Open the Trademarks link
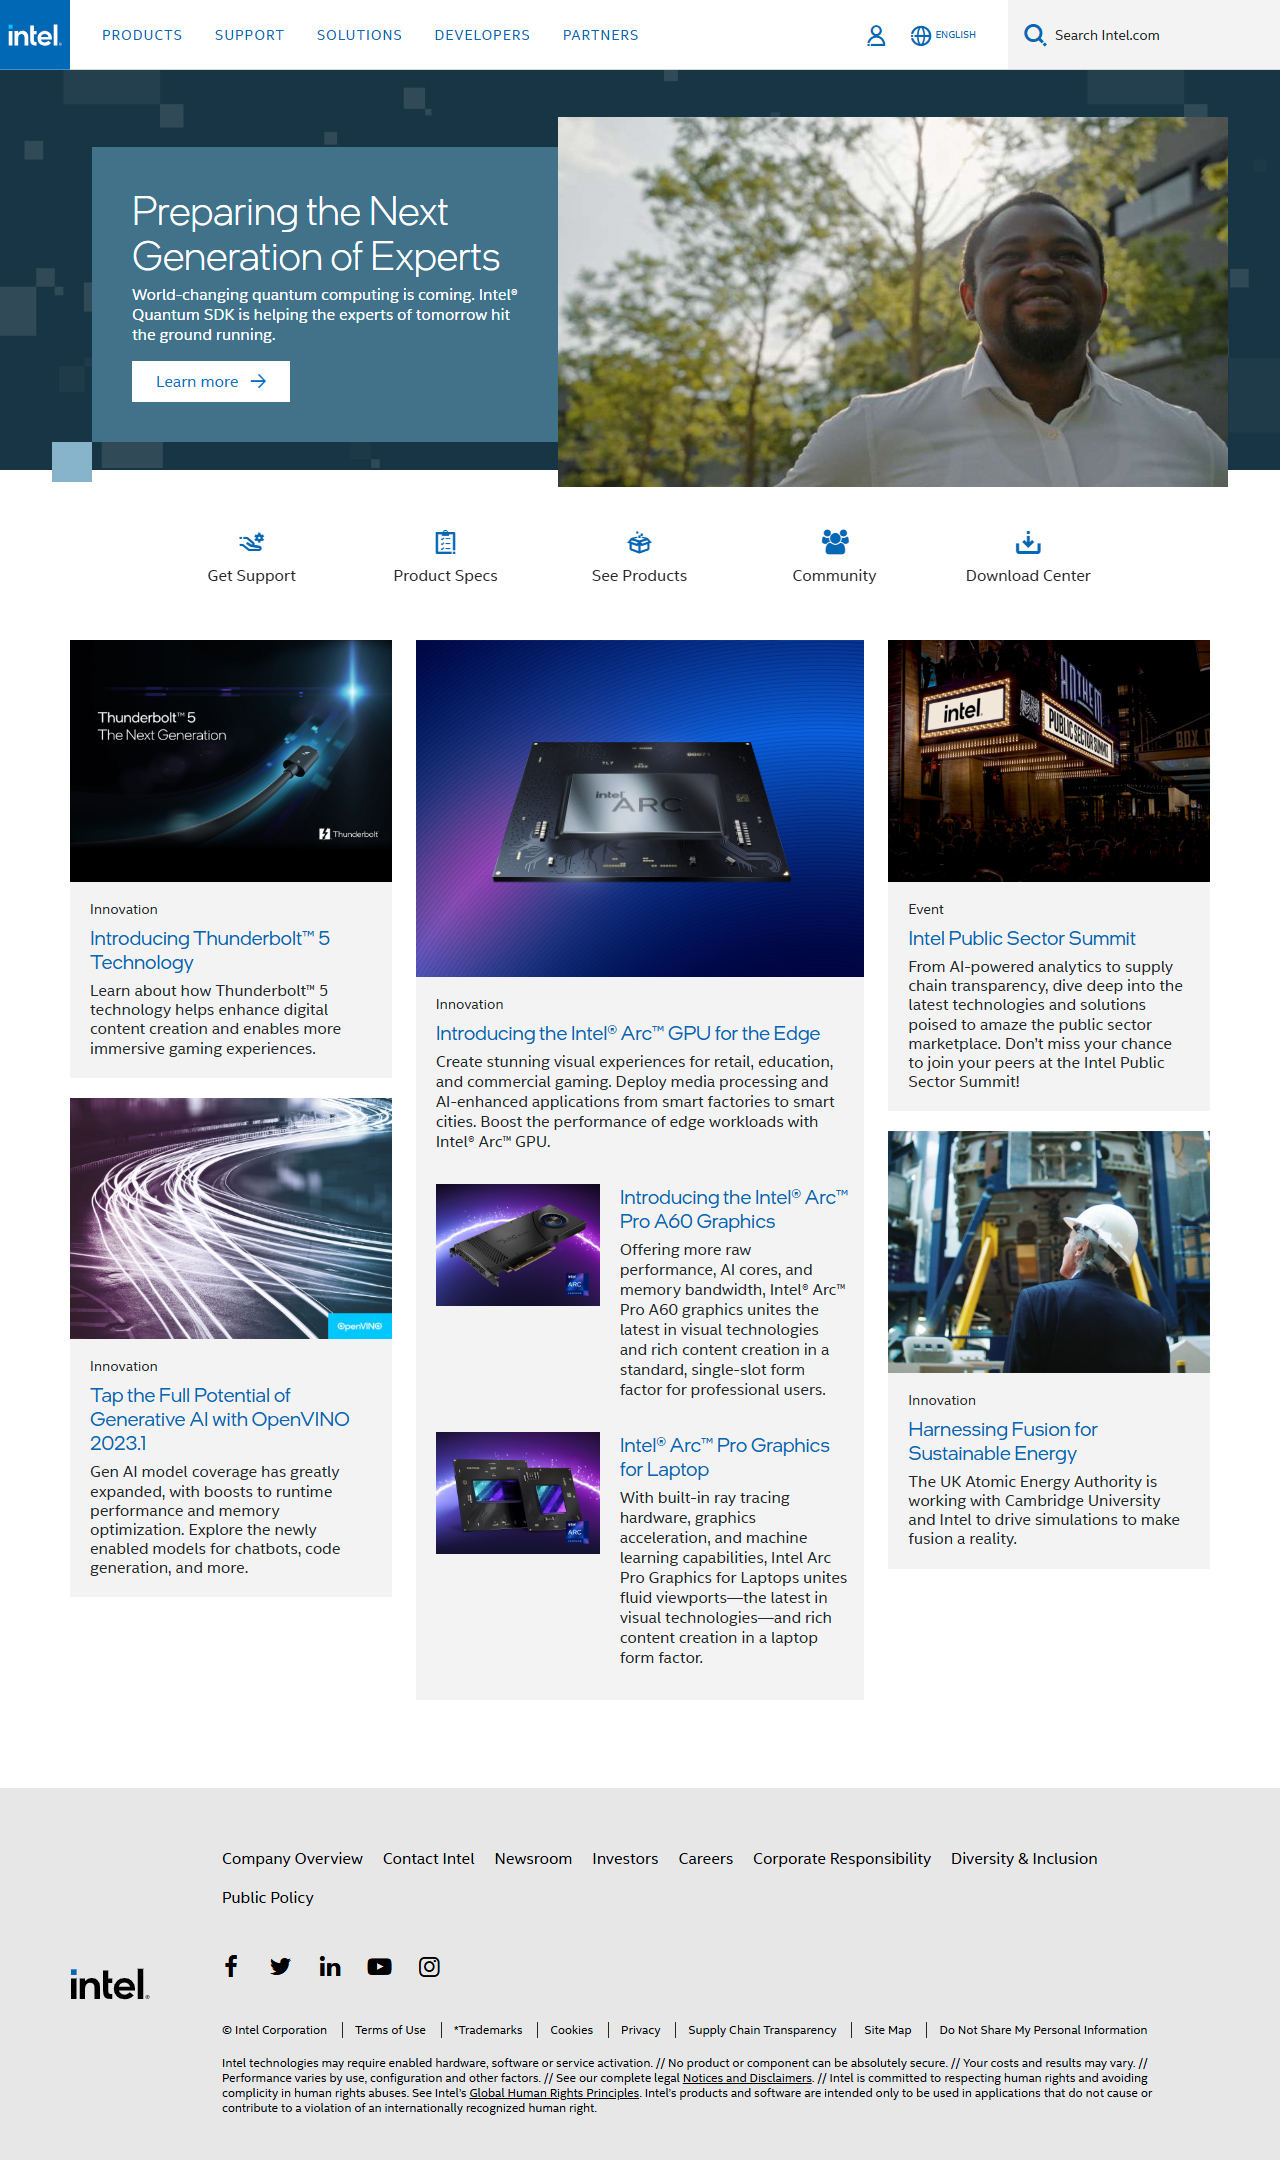Screen dimensions: 1280x2160 pyautogui.click(x=488, y=2030)
